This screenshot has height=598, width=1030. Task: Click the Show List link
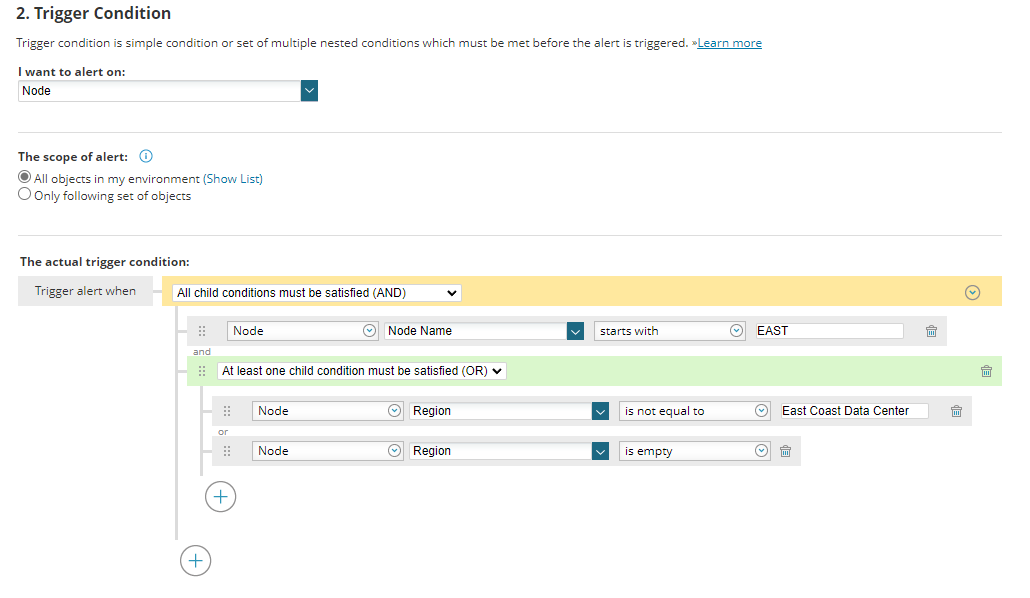(x=233, y=179)
